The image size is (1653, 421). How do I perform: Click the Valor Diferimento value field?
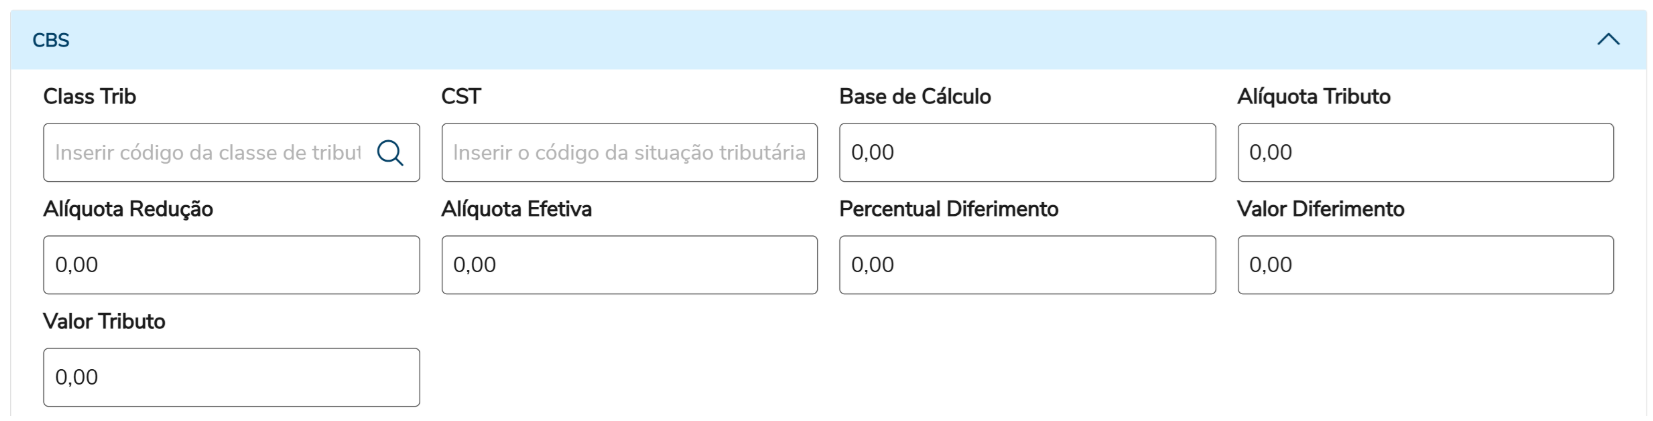(1425, 265)
